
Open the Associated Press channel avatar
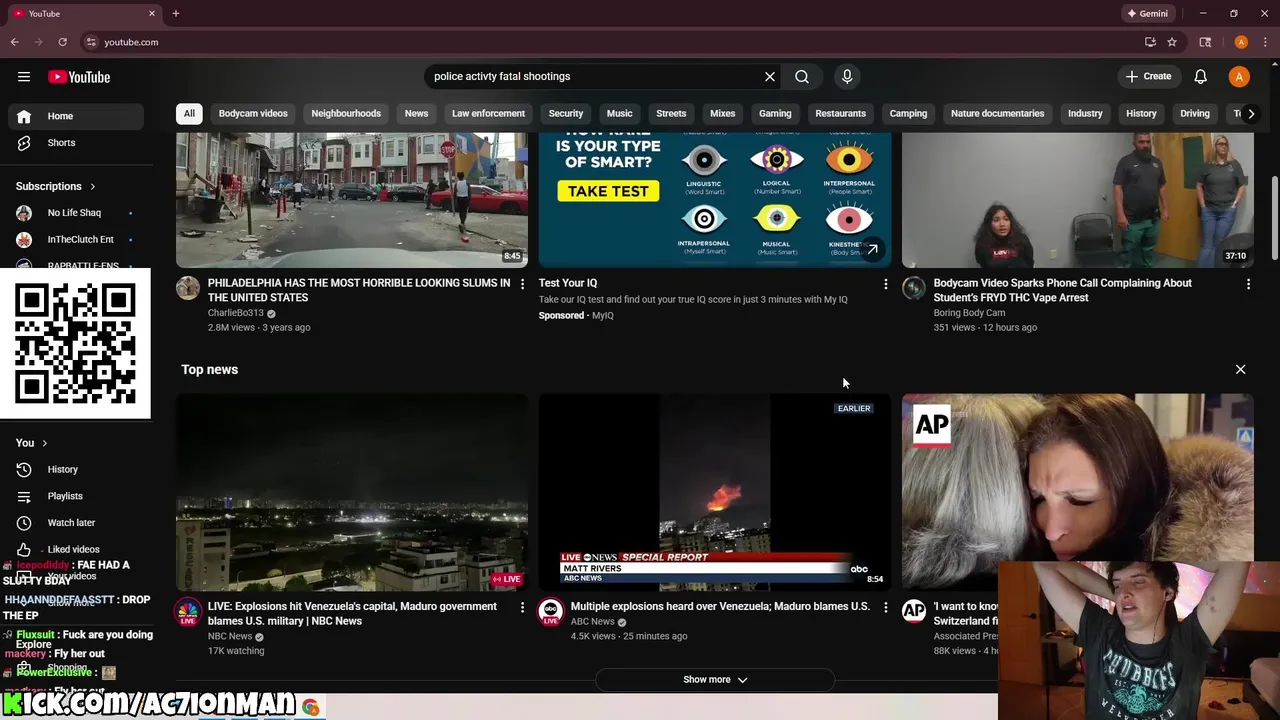coord(914,612)
